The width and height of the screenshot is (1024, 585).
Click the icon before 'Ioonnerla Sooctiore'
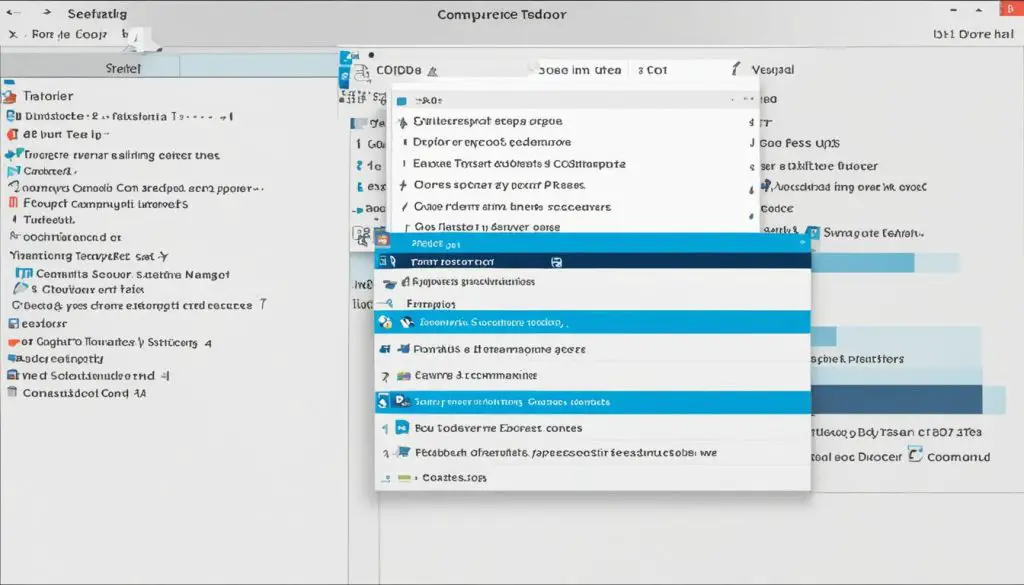[407, 322]
